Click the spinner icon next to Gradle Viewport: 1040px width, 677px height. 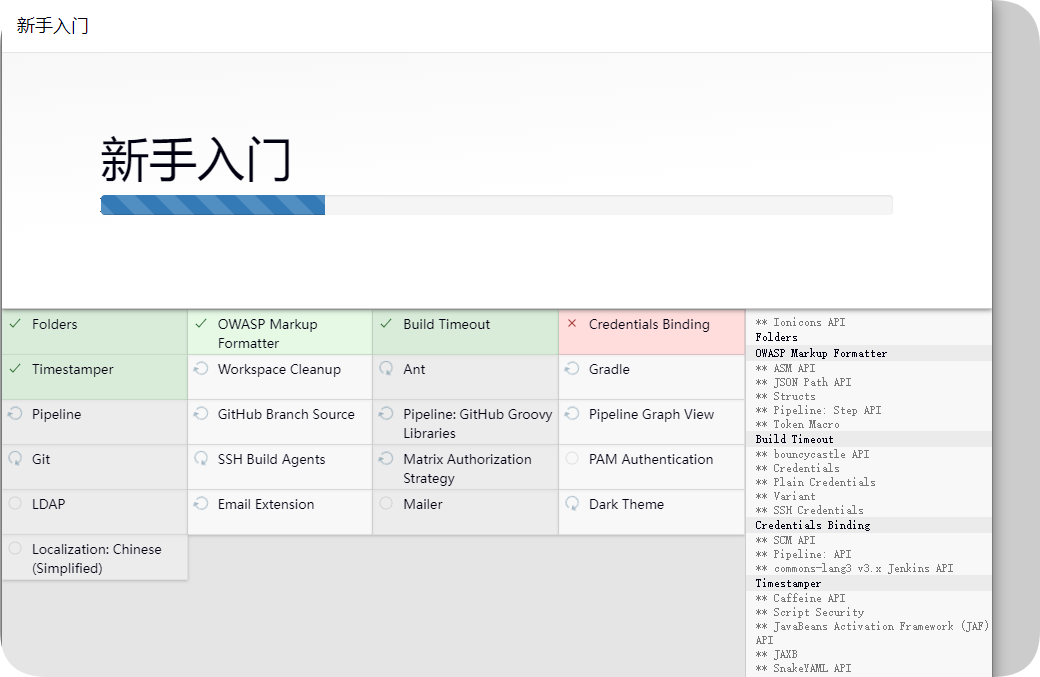[571, 369]
